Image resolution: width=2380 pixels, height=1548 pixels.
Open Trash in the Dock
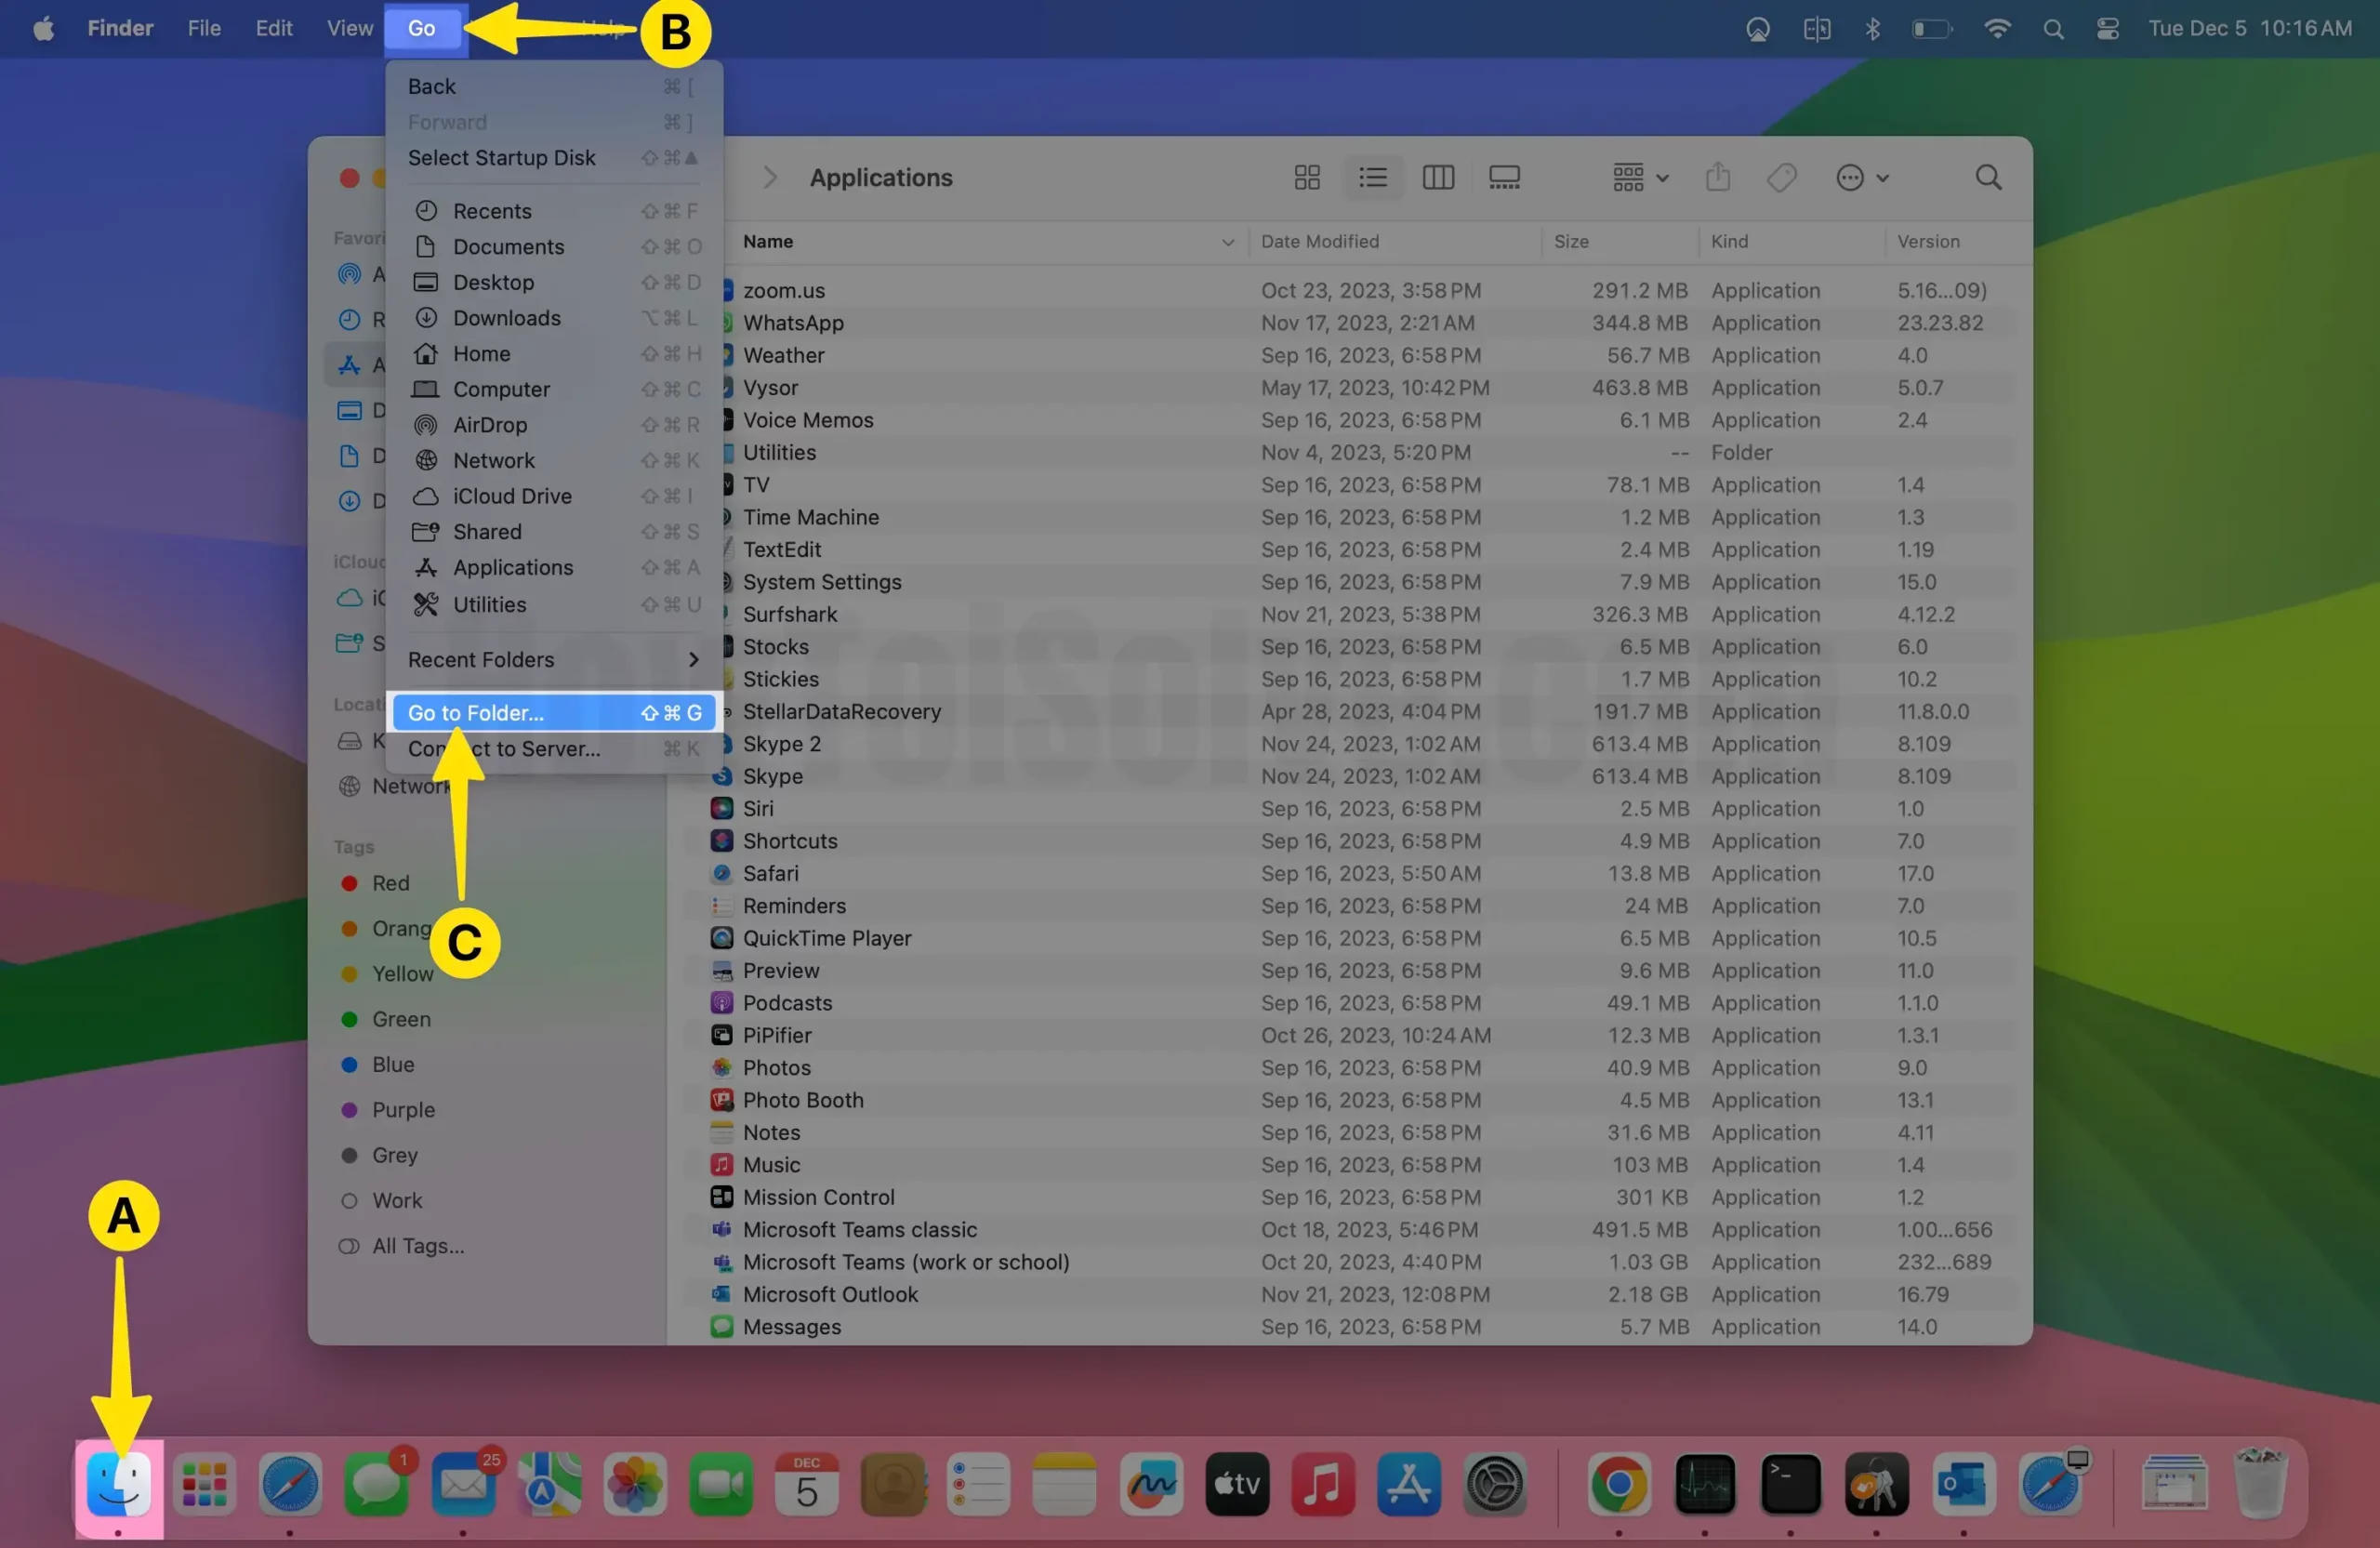point(2261,1484)
